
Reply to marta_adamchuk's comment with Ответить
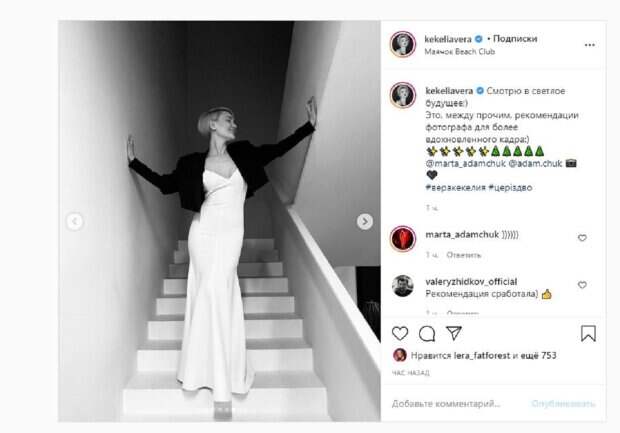(x=463, y=255)
